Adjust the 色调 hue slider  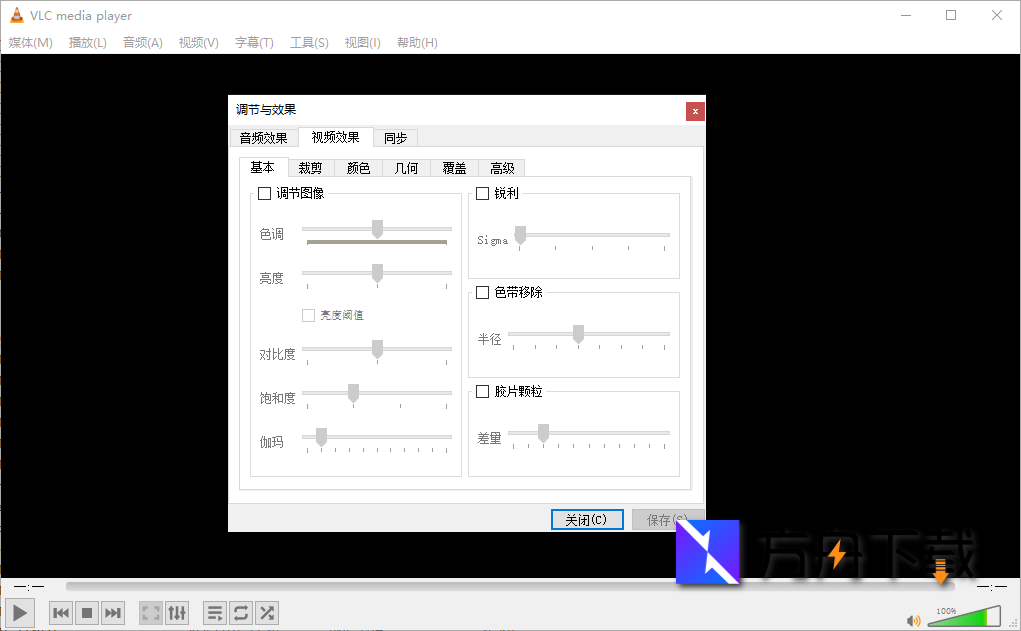coord(377,228)
